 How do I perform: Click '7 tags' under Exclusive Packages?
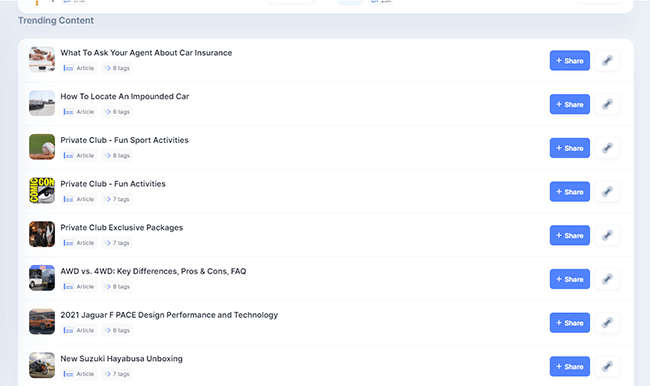[x=117, y=243]
